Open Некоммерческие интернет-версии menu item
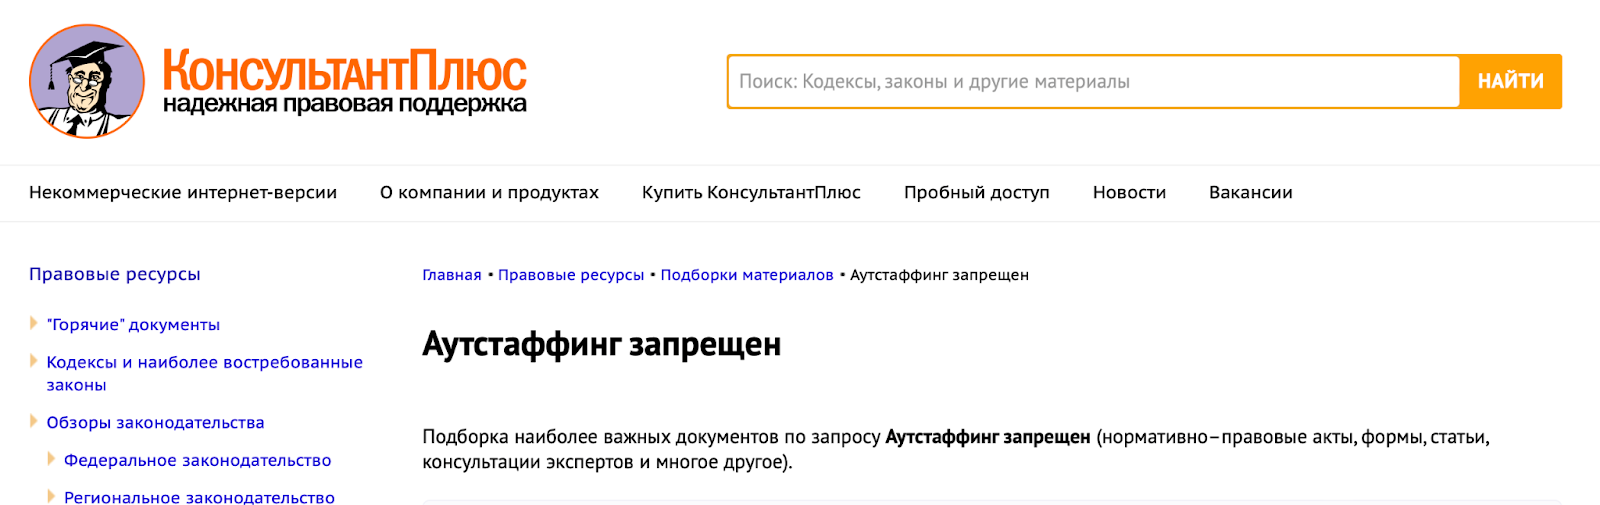1600x505 pixels. (183, 193)
